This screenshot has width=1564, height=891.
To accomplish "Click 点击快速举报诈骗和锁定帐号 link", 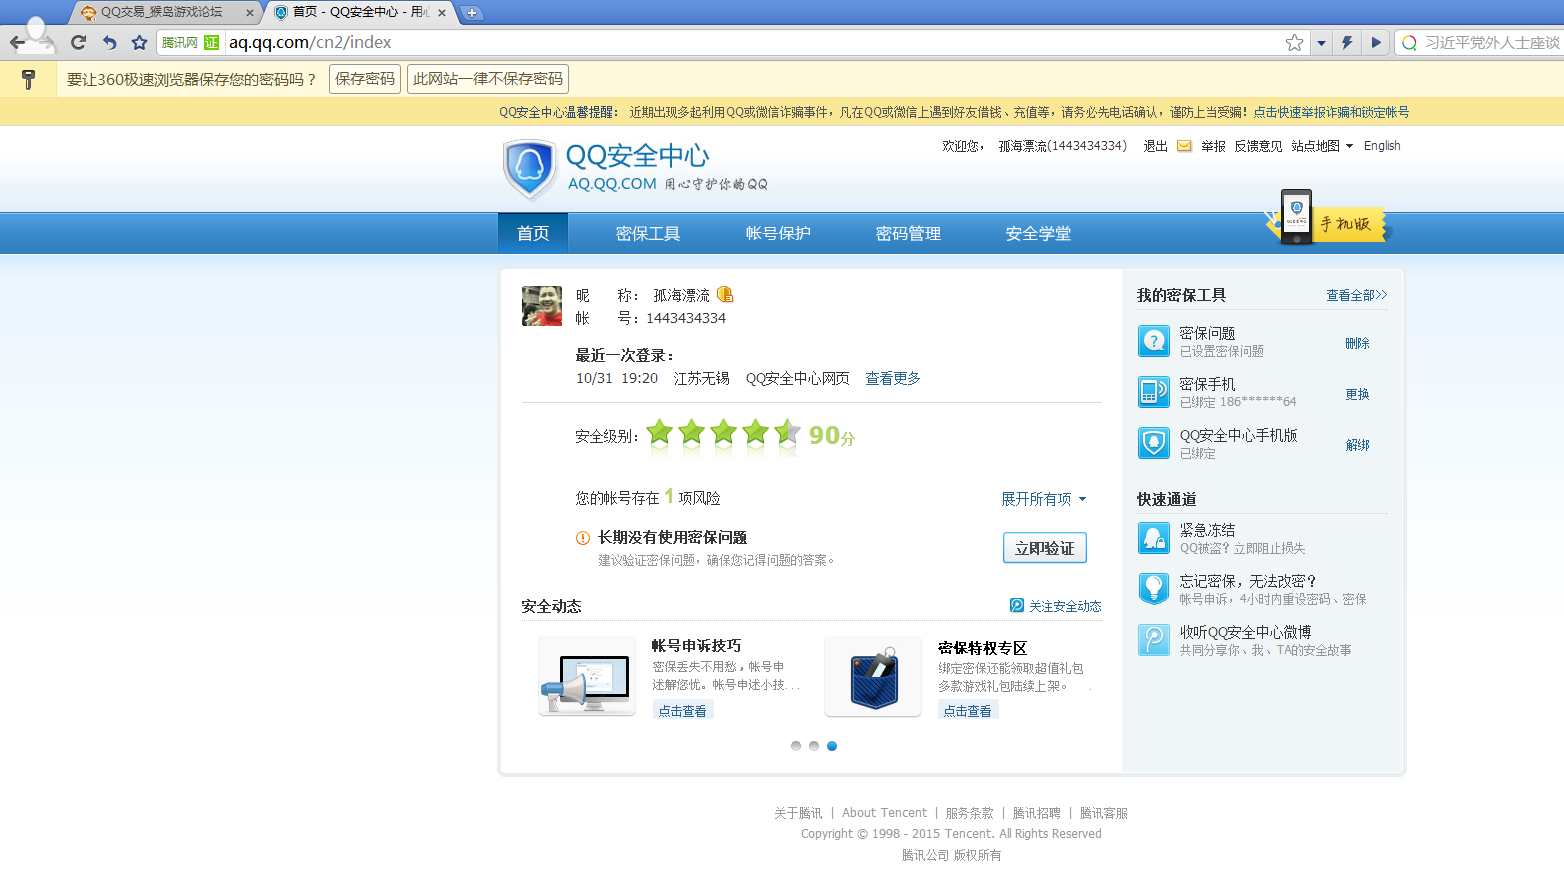I will (1331, 112).
